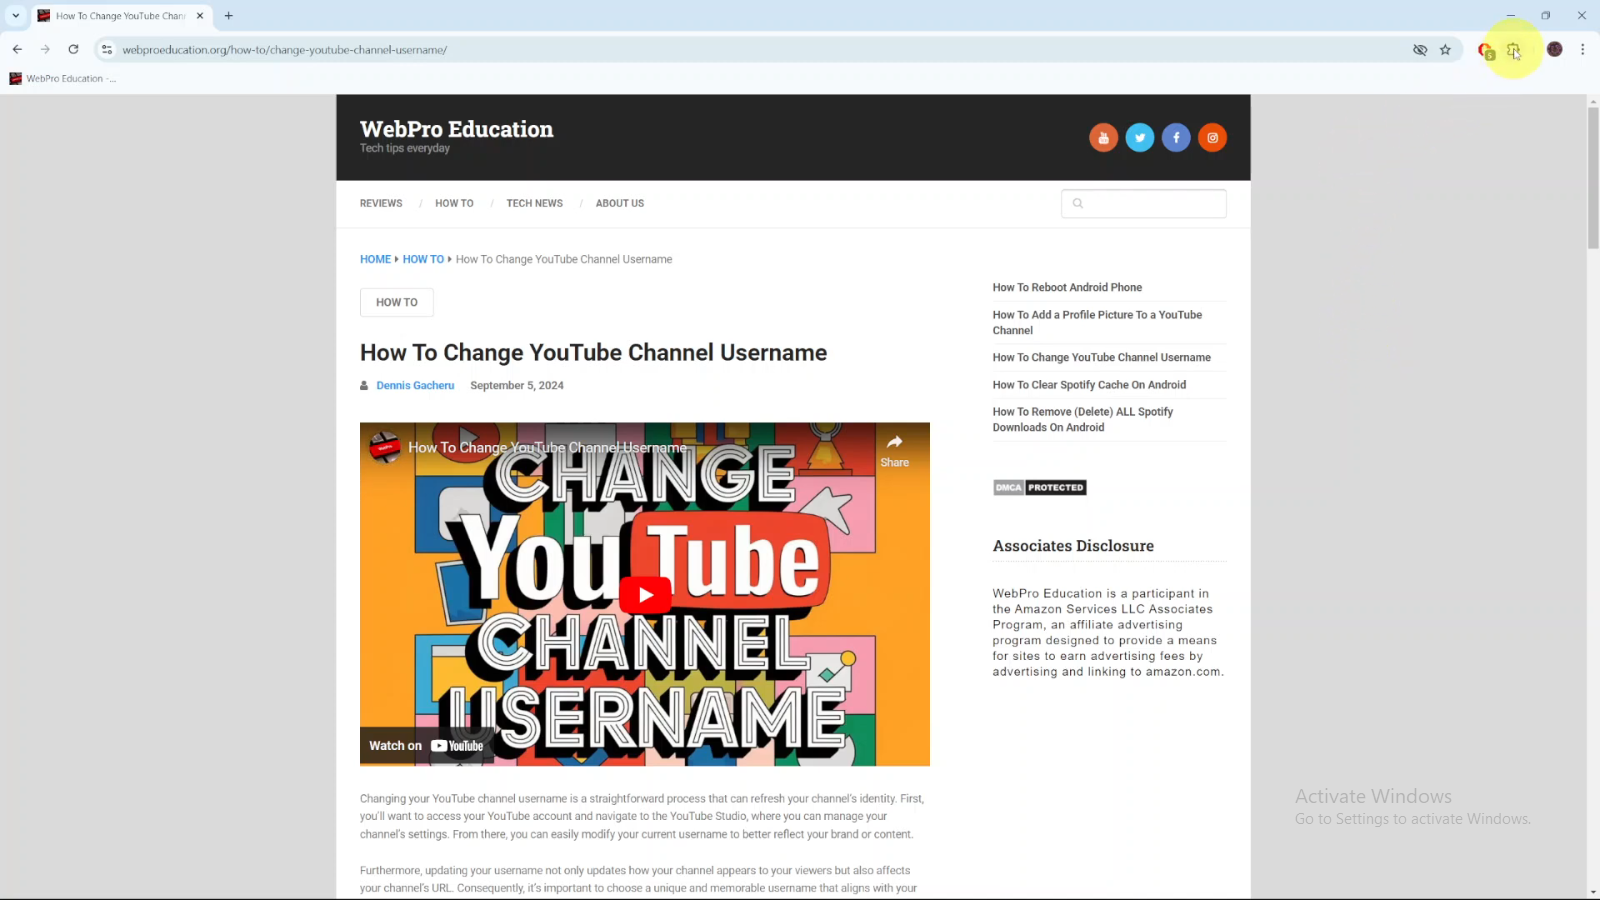
Task: Reload the current page
Action: 73,49
